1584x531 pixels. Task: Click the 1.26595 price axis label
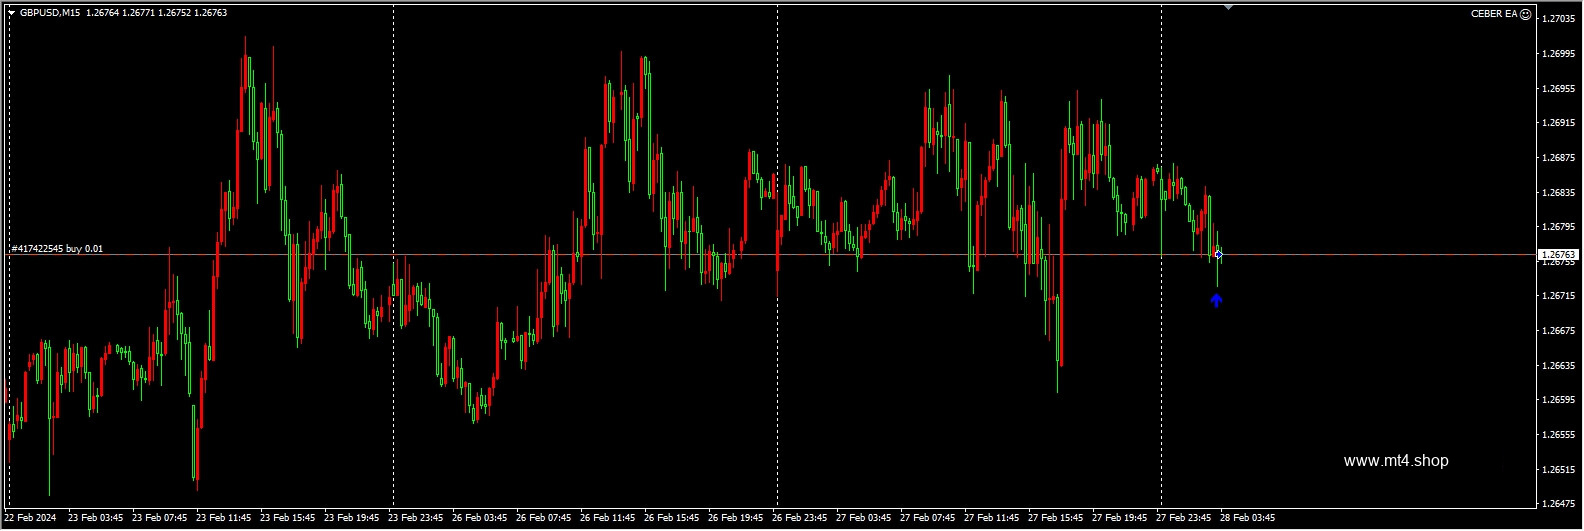coord(1558,400)
